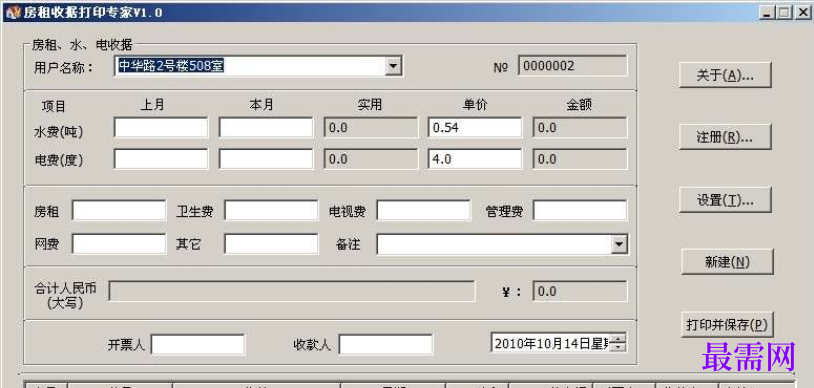Click 电费 单价 field showing 4.0

pyautogui.click(x=475, y=159)
